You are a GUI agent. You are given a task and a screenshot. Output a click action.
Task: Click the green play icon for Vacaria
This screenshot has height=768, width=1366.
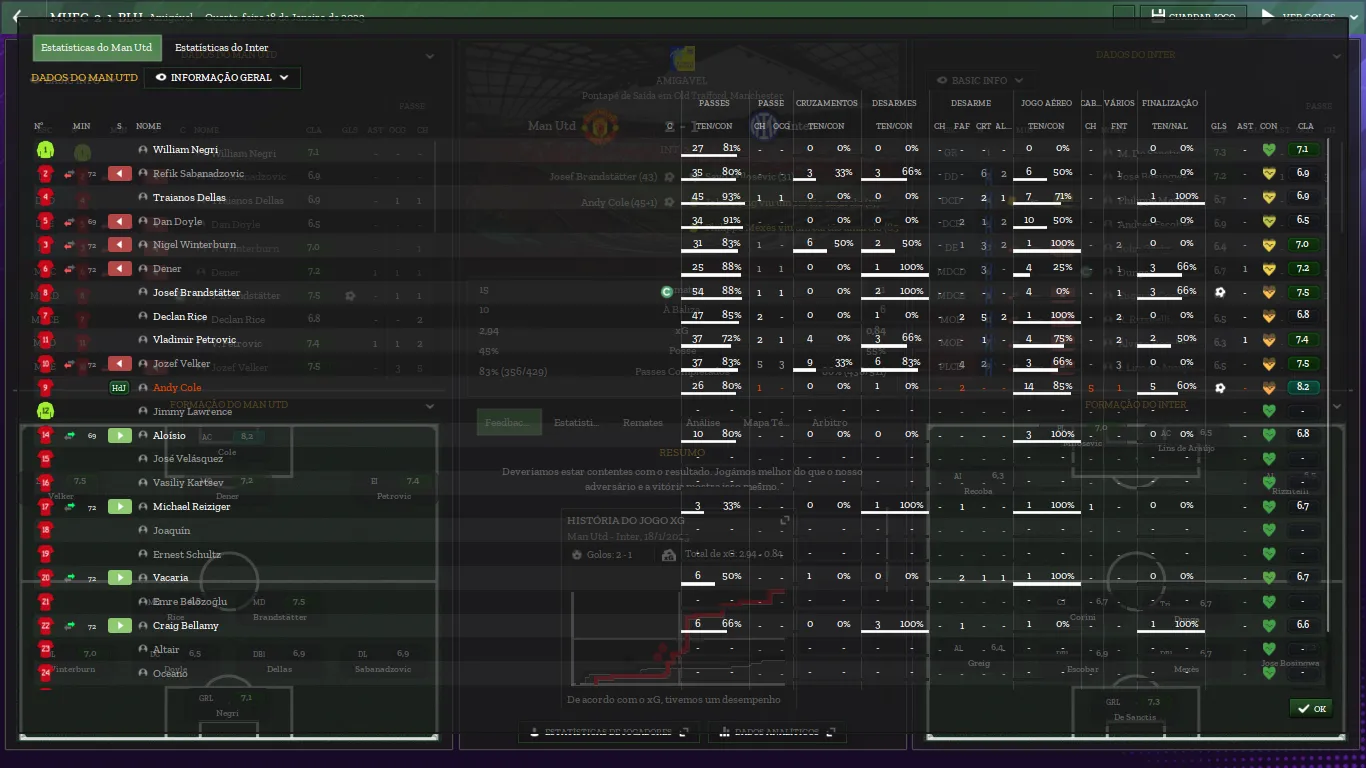(x=119, y=578)
